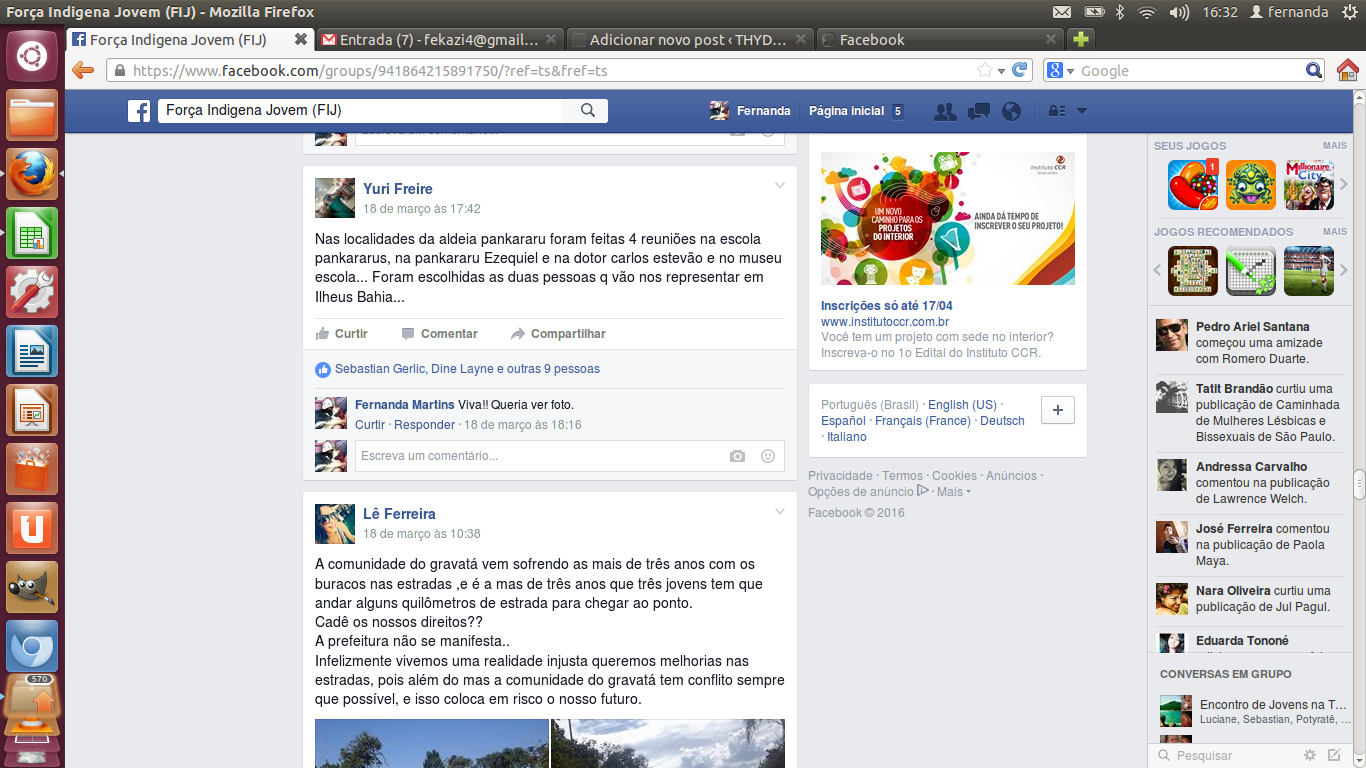Viewport: 1366px width, 768px height.
Task: Open search engine selector Google dropdown
Action: click(x=1059, y=70)
